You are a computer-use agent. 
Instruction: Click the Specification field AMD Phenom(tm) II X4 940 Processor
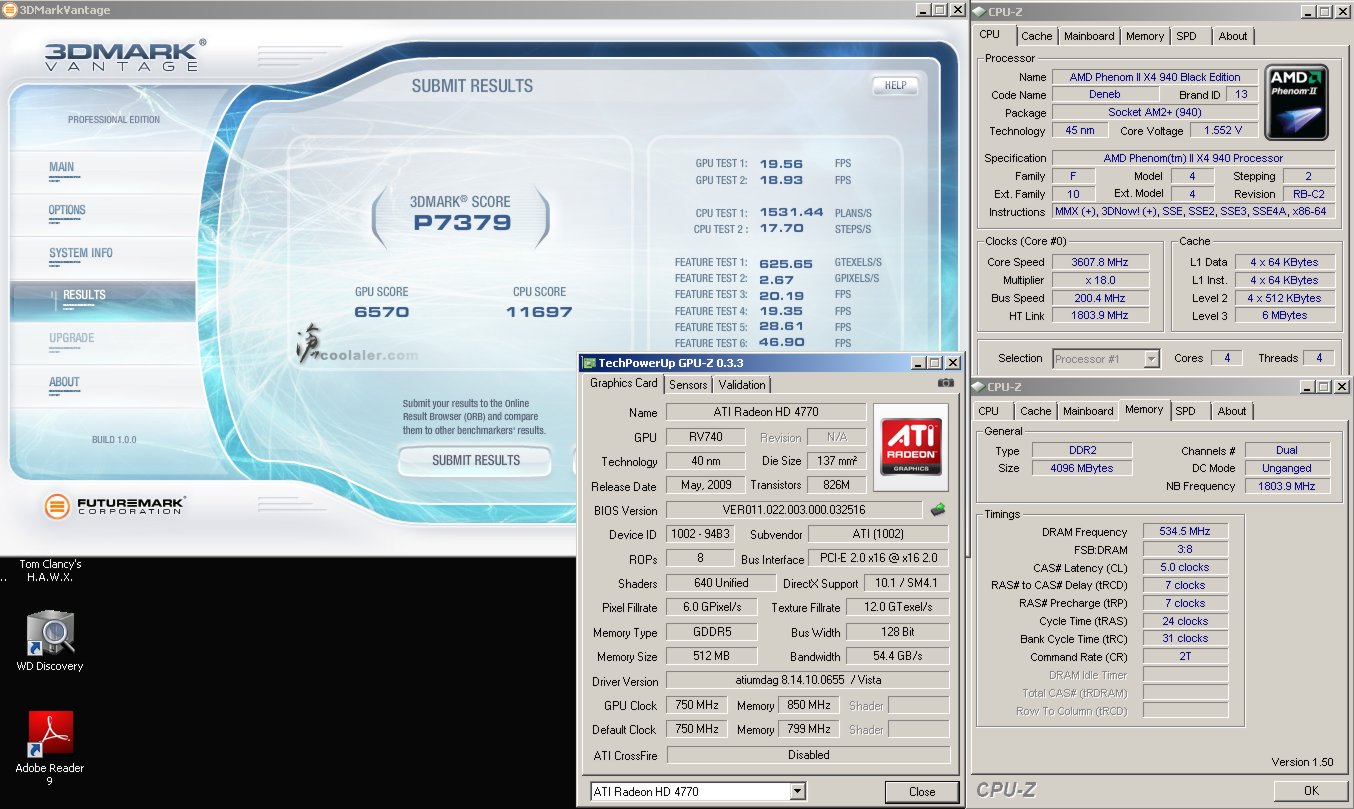(x=1194, y=158)
